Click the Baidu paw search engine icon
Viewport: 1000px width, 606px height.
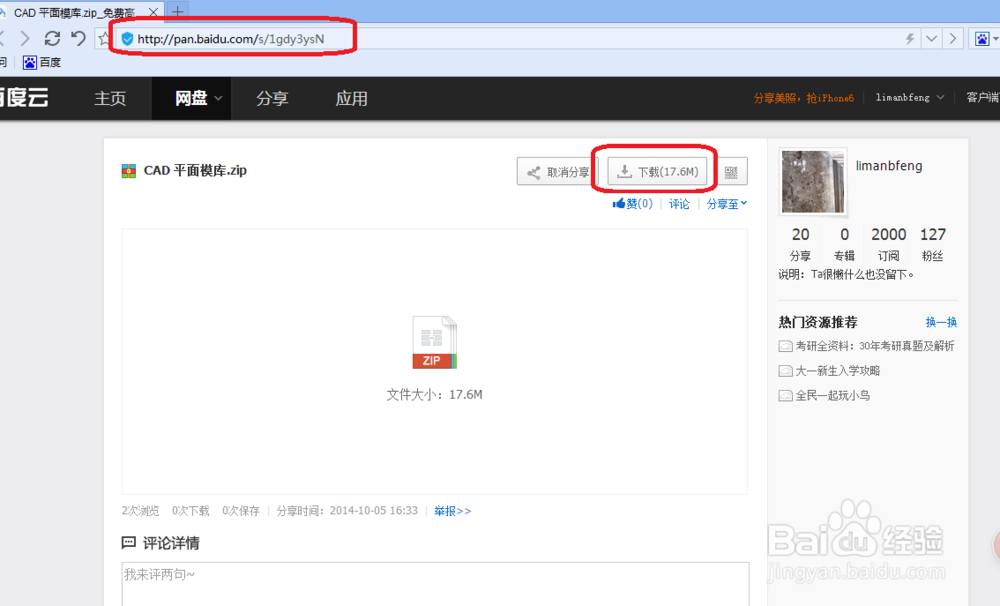[x=982, y=39]
